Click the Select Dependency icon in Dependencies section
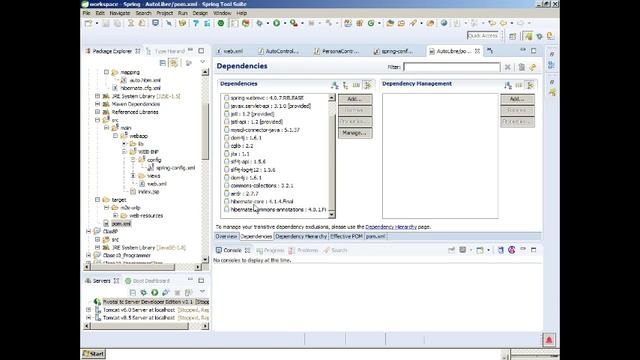This screenshot has width=640, height=360. click(x=335, y=85)
